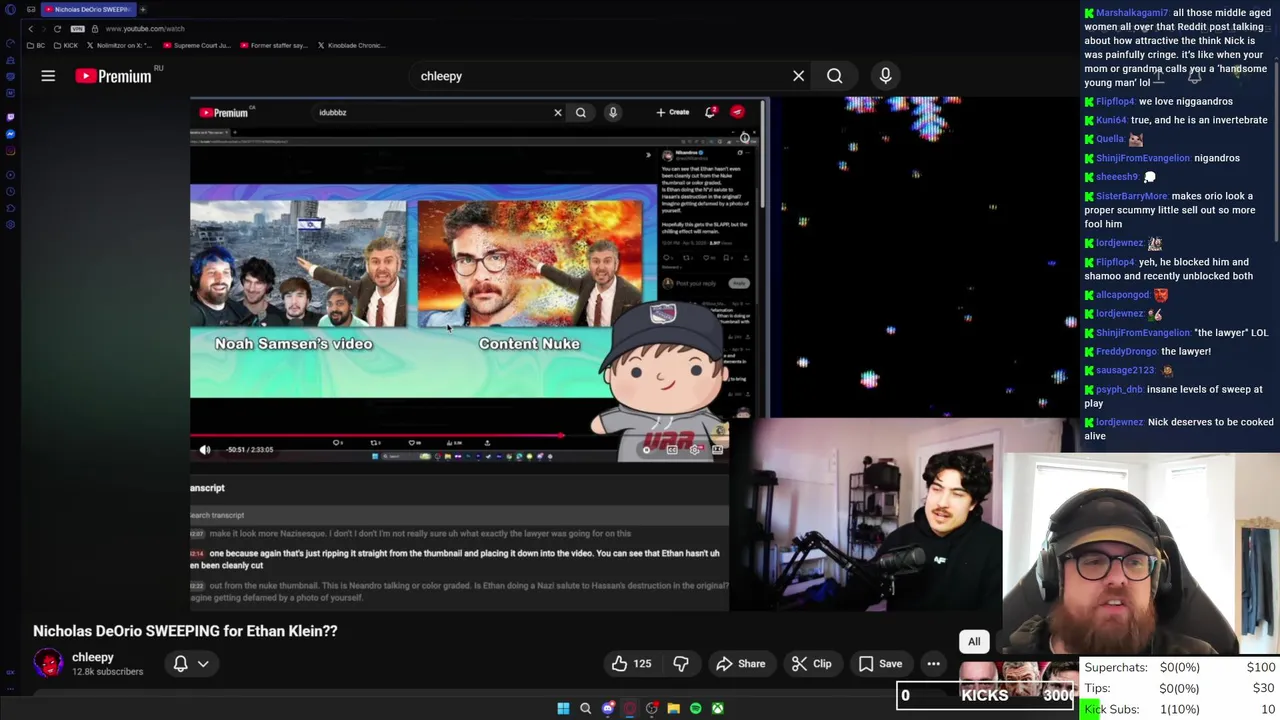The image size is (1280, 720).
Task: Click the Noah Samsen's video thumbnail
Action: pos(298,265)
